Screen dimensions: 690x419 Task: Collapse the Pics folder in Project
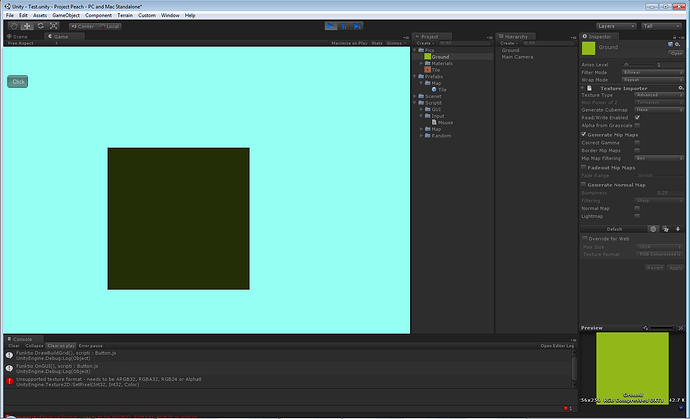coord(415,50)
